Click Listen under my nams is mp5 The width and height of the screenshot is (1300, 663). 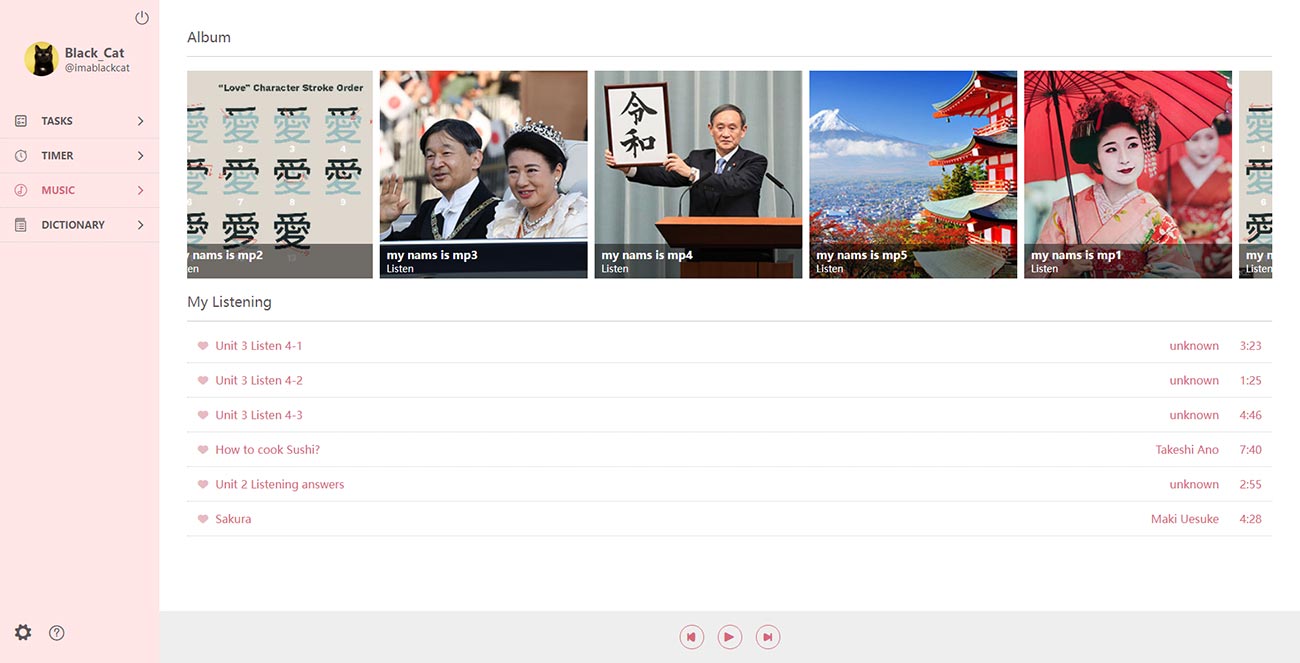830,269
